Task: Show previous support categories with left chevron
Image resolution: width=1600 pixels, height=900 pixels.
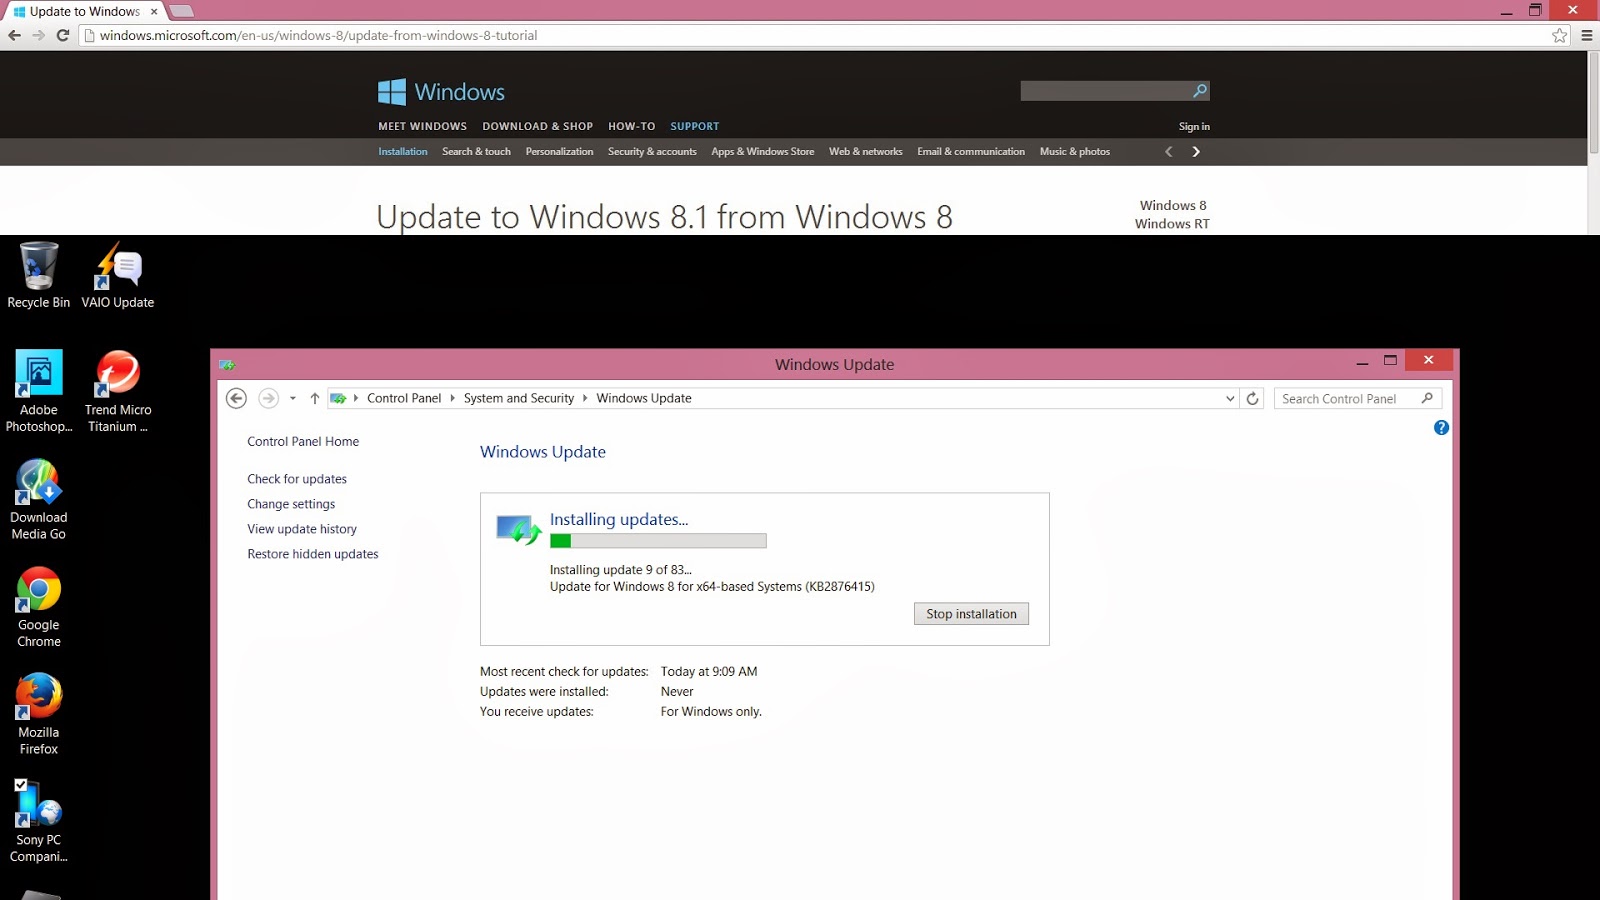Action: point(1168,152)
